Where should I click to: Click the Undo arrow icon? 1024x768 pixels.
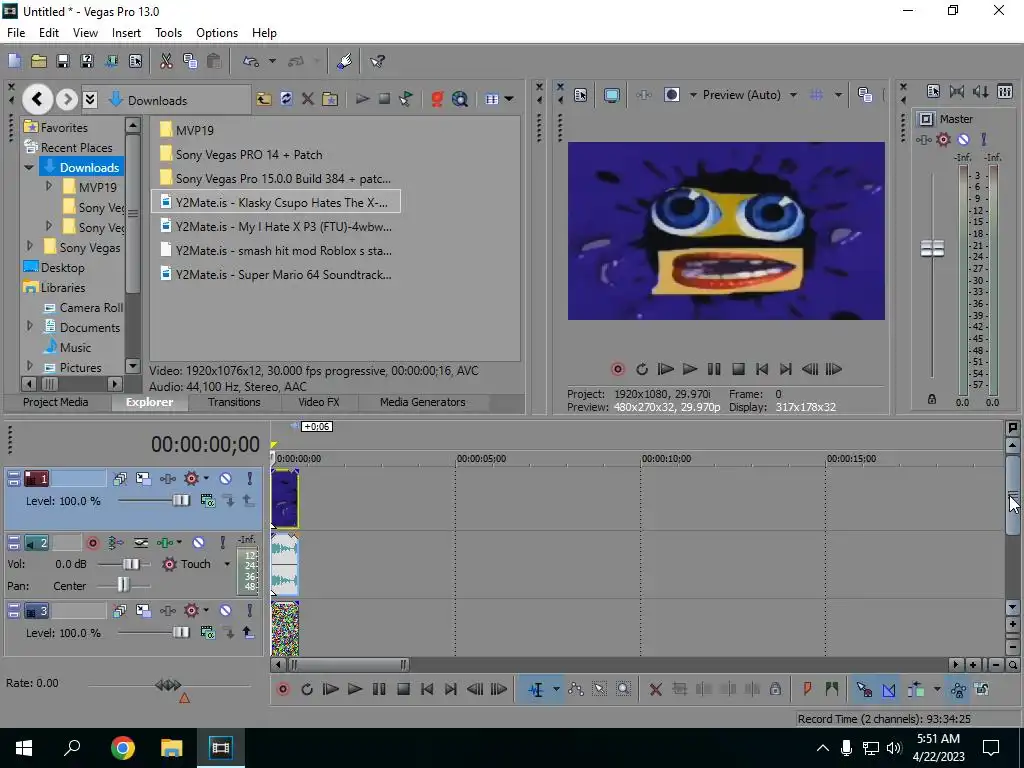click(251, 61)
